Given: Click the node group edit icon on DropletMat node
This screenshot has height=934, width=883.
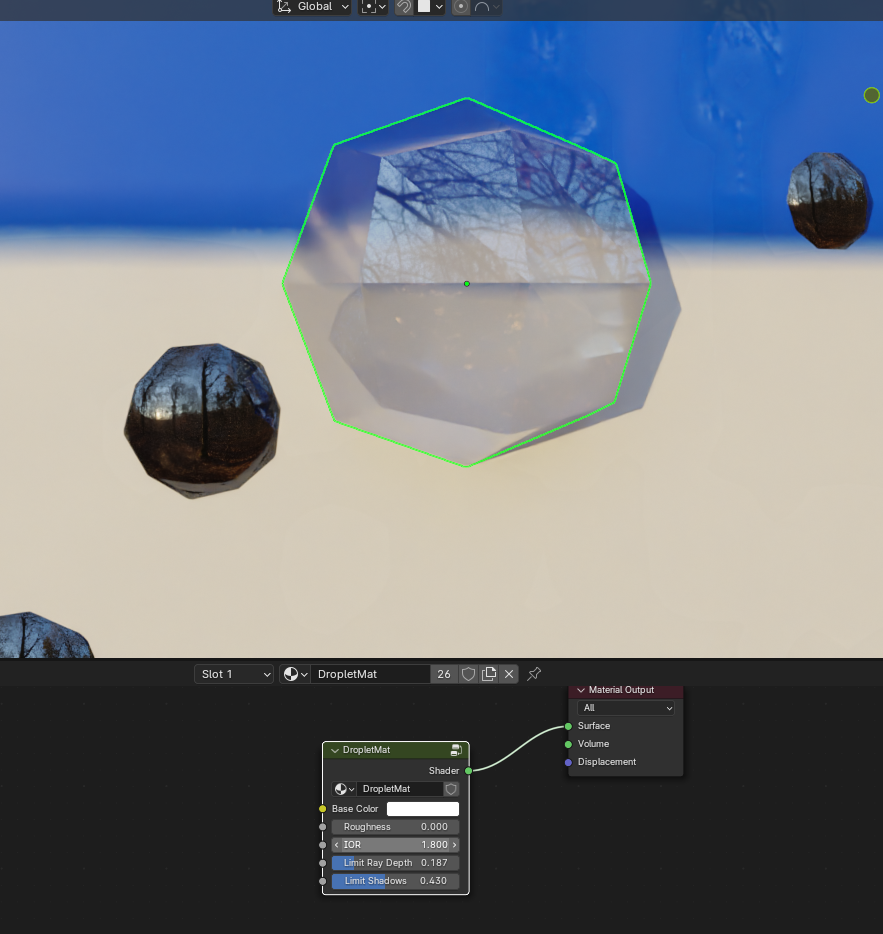Looking at the screenshot, I should coord(456,750).
